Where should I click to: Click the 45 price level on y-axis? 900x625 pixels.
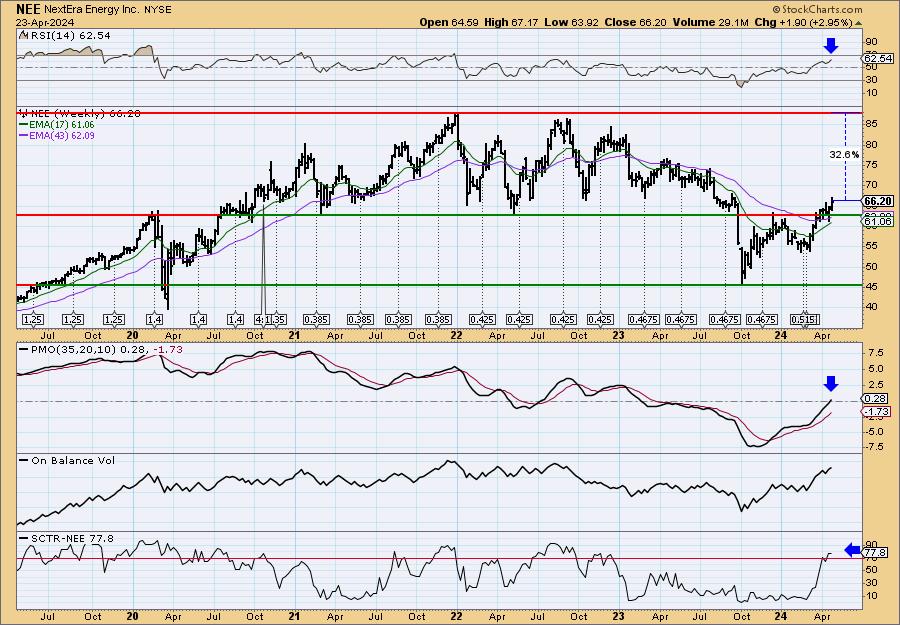(x=871, y=286)
